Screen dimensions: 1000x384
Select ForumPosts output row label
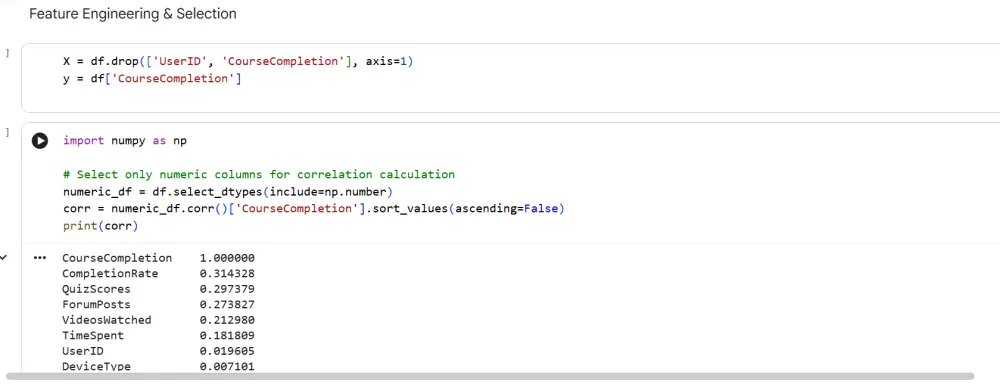click(96, 305)
